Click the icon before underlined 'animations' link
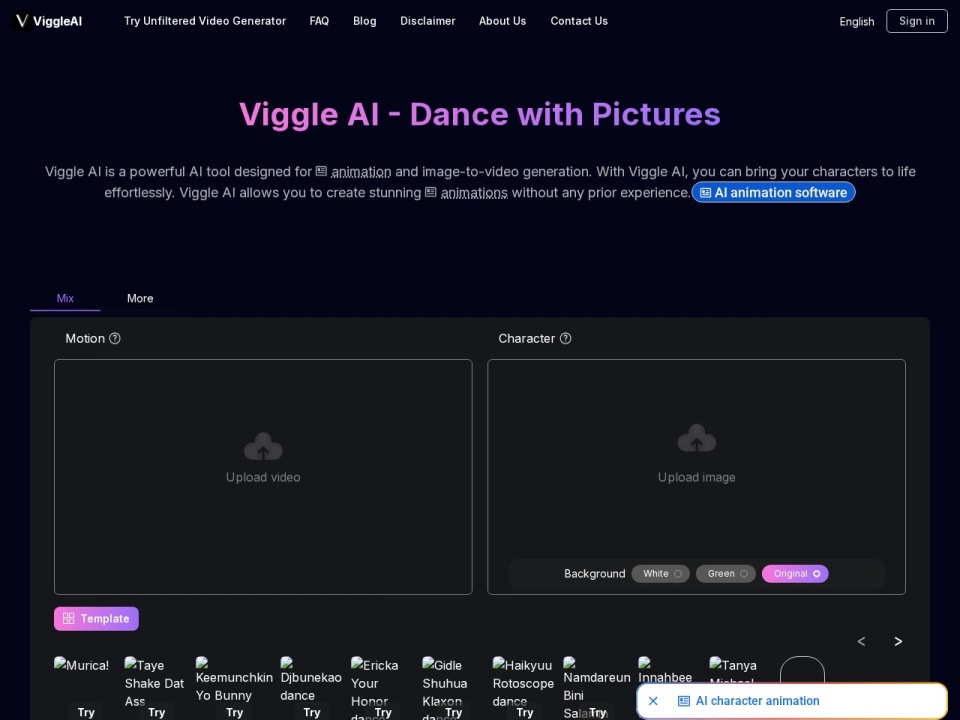This screenshot has width=960, height=720. 431,192
